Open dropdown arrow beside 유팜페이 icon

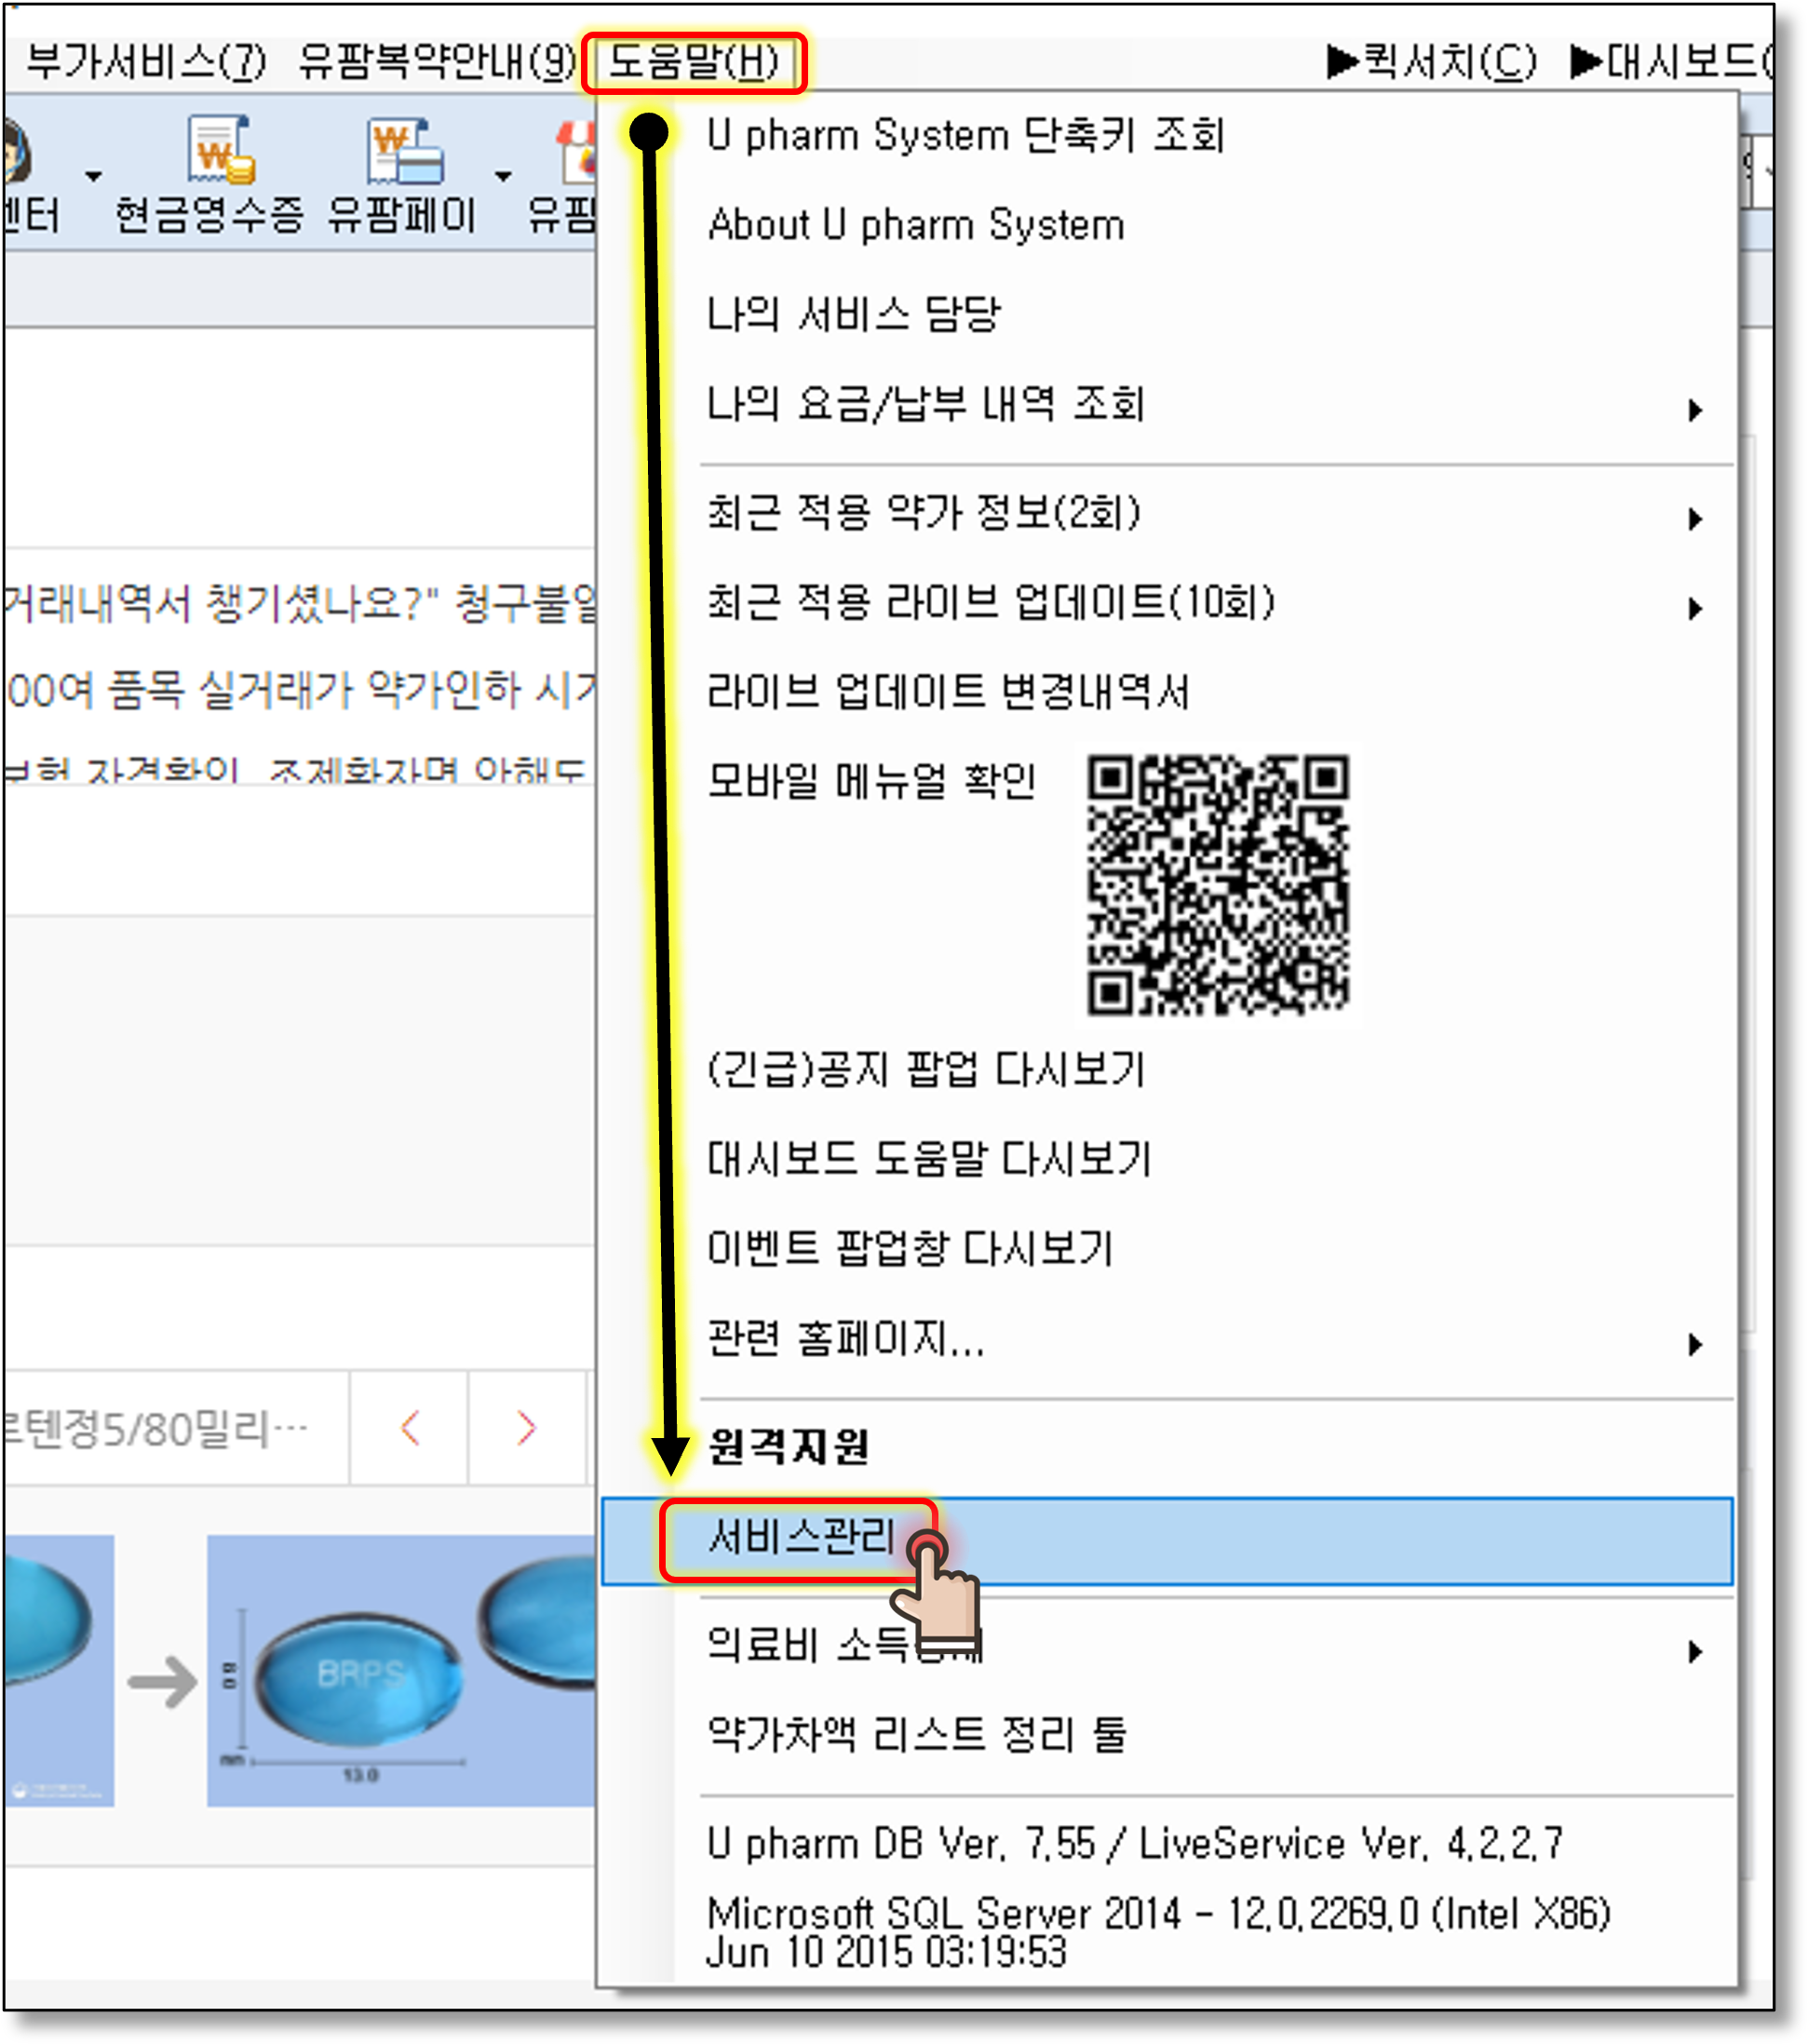click(503, 177)
